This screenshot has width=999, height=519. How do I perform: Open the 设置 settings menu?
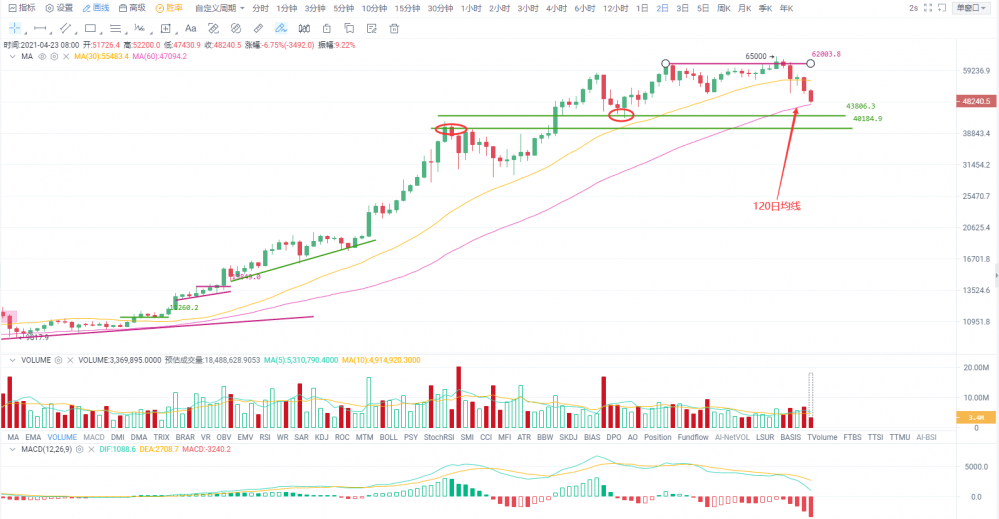[x=59, y=8]
